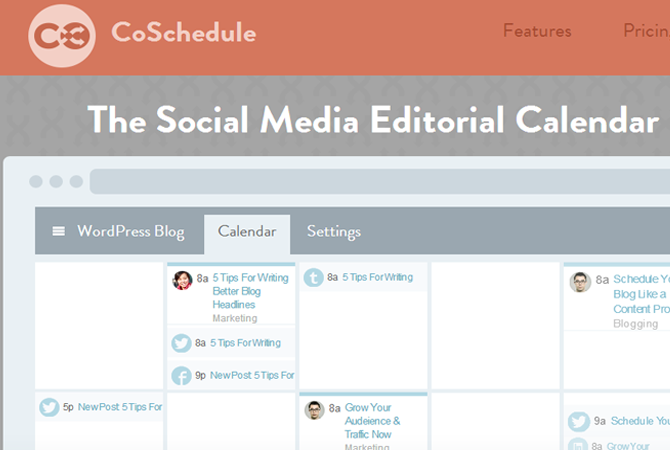Open the Settings tab
The width and height of the screenshot is (670, 450).
[x=334, y=231]
